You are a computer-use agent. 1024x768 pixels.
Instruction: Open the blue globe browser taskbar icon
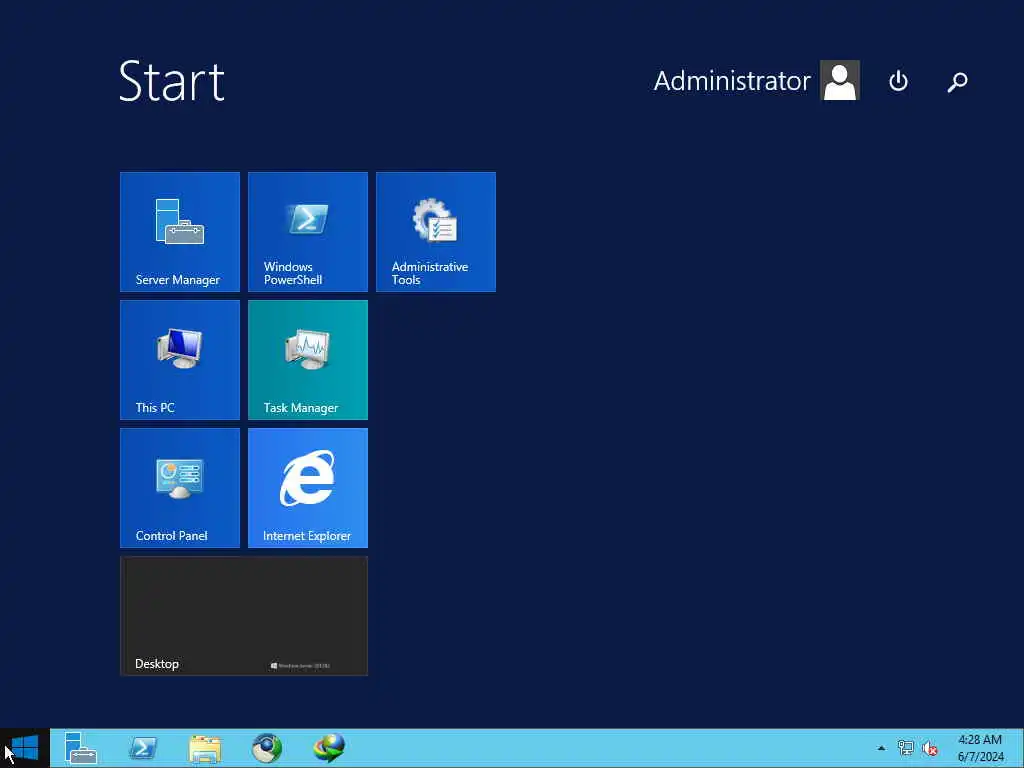tap(267, 748)
